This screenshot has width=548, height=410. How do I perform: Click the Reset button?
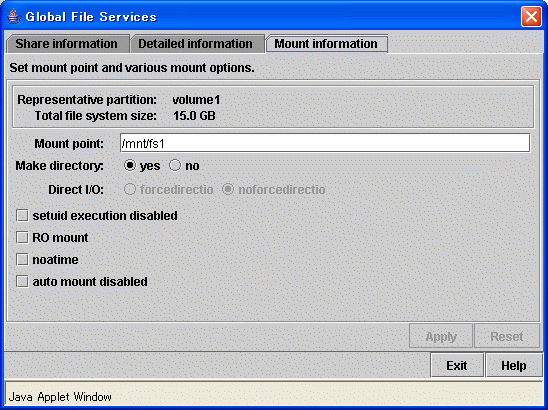coord(506,336)
